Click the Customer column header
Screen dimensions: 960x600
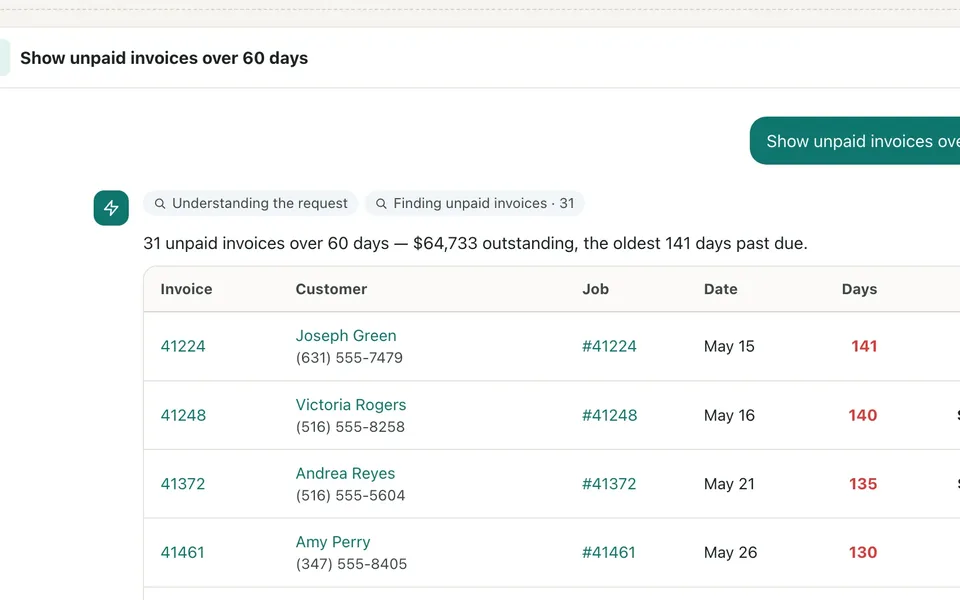point(331,289)
